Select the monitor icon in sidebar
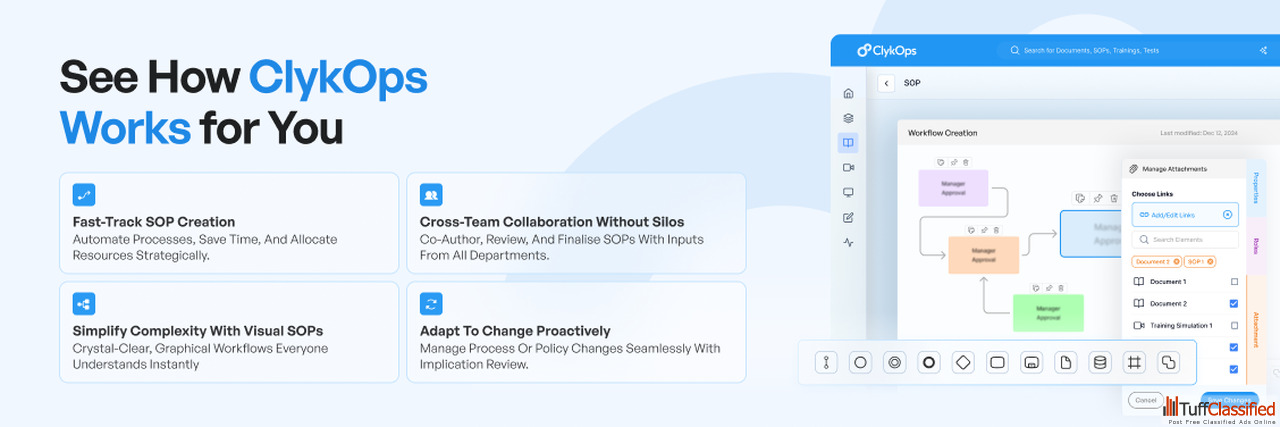Image resolution: width=1280 pixels, height=427 pixels. (x=848, y=192)
